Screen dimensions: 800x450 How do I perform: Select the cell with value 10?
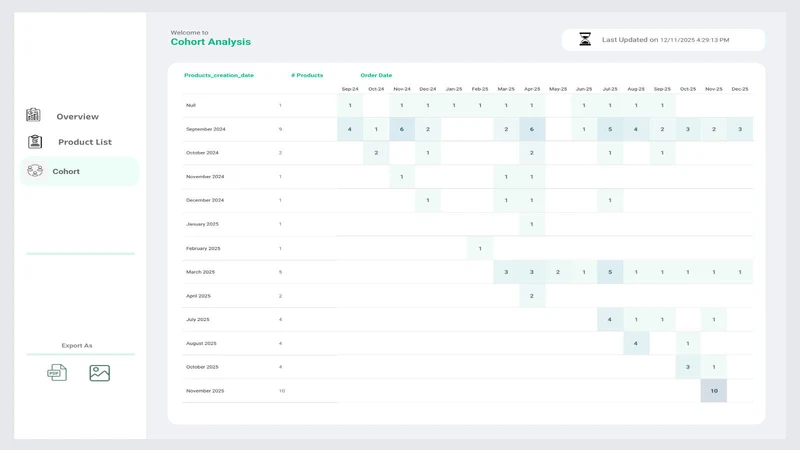pyautogui.click(x=714, y=391)
